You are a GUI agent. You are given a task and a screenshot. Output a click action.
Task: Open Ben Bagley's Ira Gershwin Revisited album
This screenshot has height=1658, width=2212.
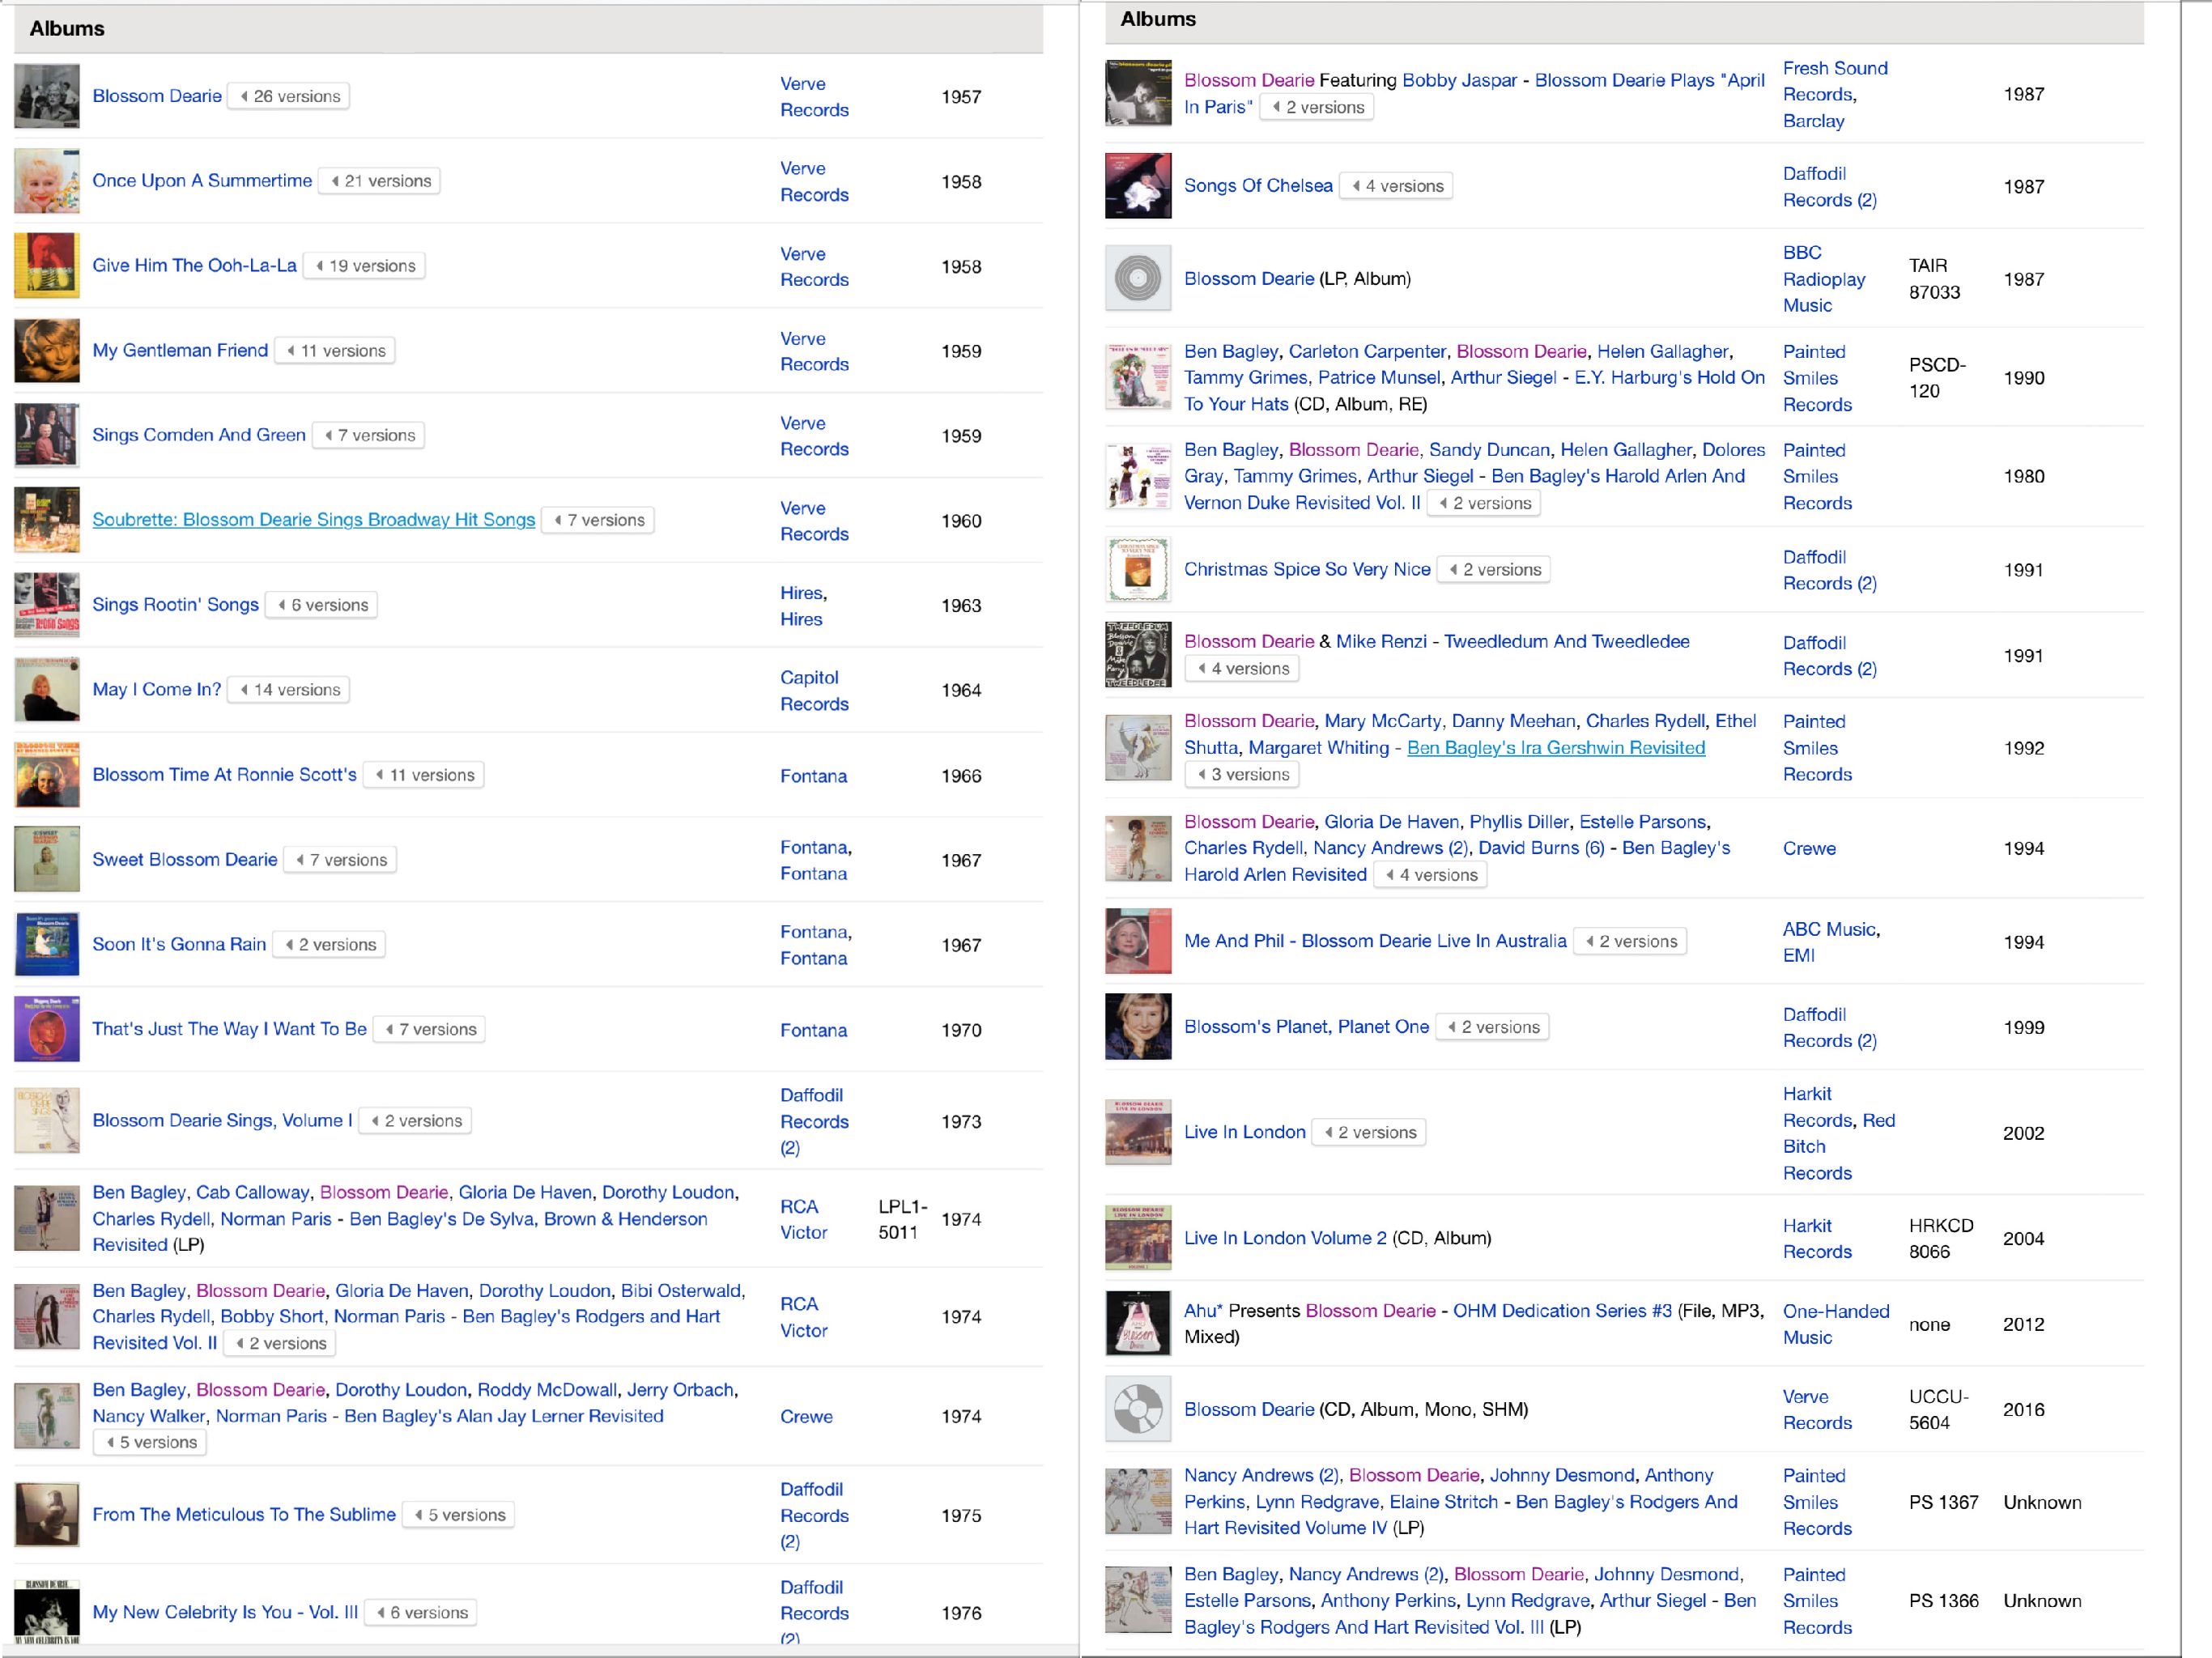click(x=1556, y=747)
